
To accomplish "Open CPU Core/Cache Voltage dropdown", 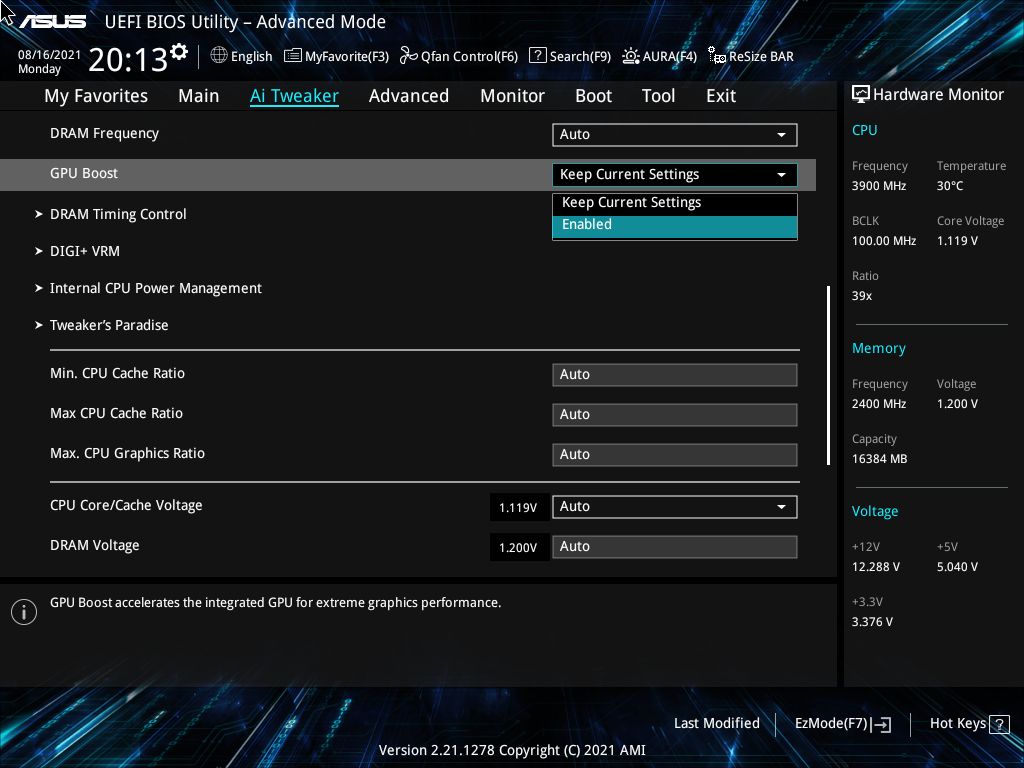I will [x=675, y=507].
